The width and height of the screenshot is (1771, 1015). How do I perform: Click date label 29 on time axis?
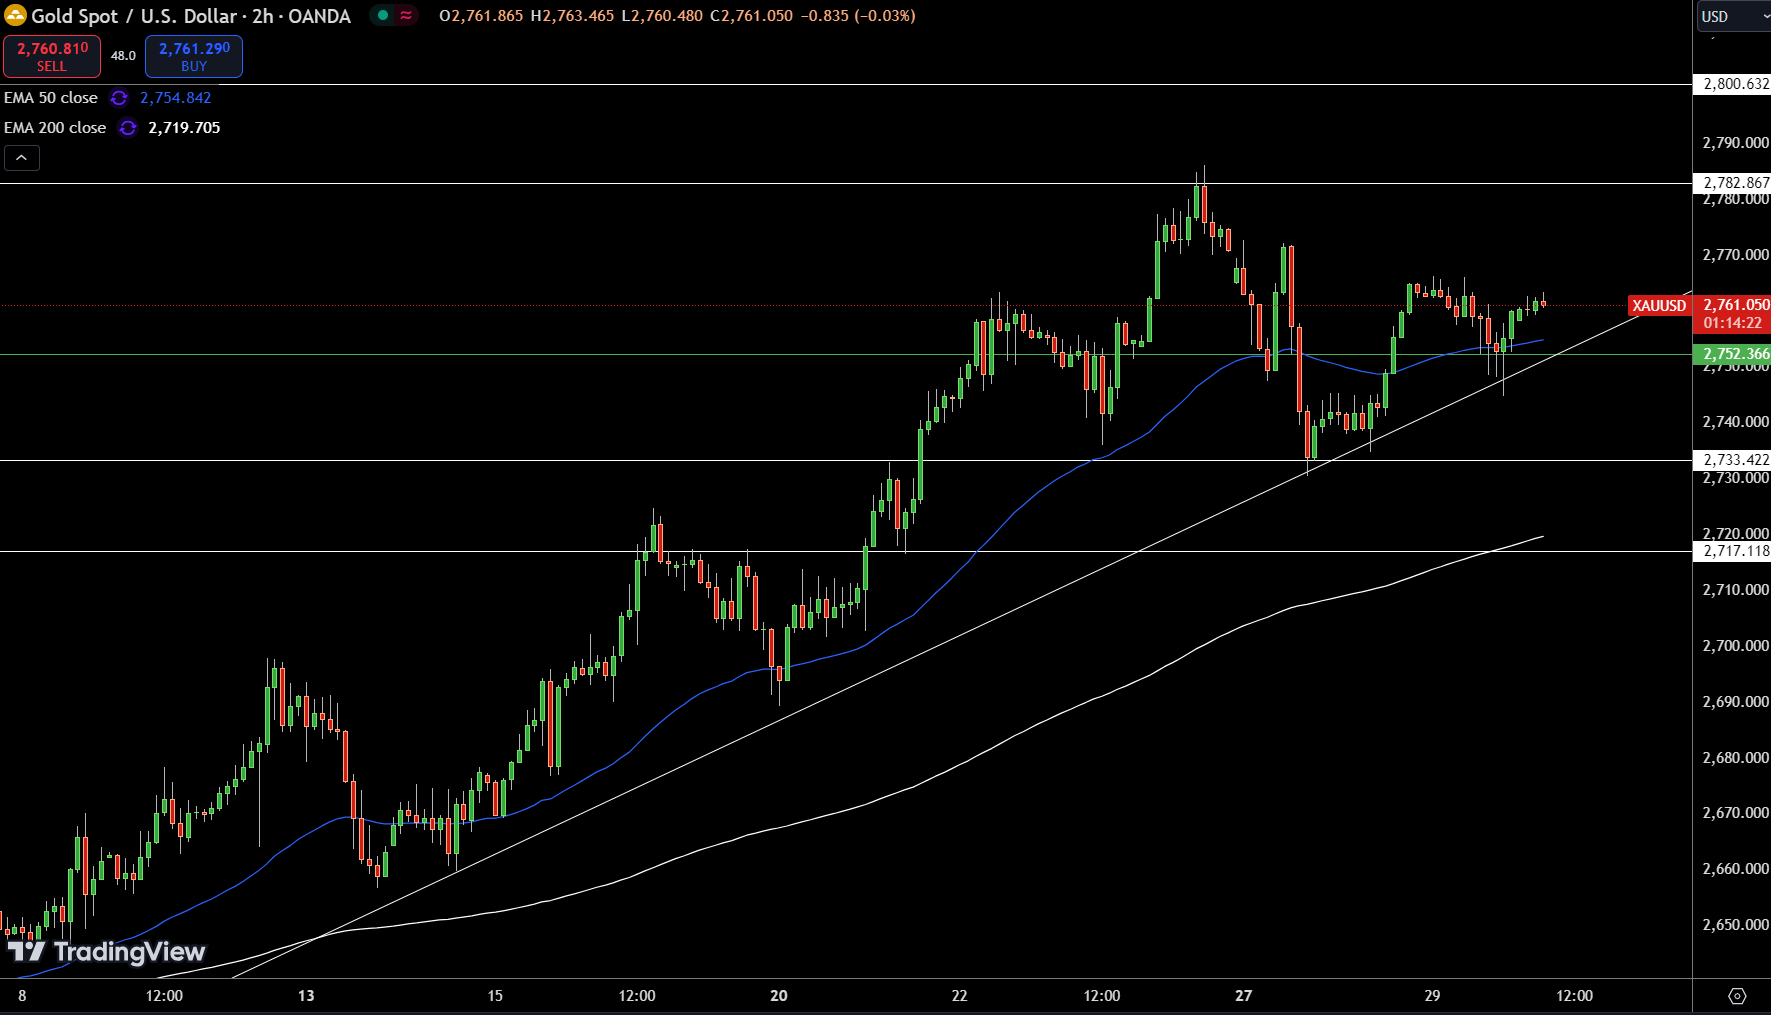point(1433,996)
